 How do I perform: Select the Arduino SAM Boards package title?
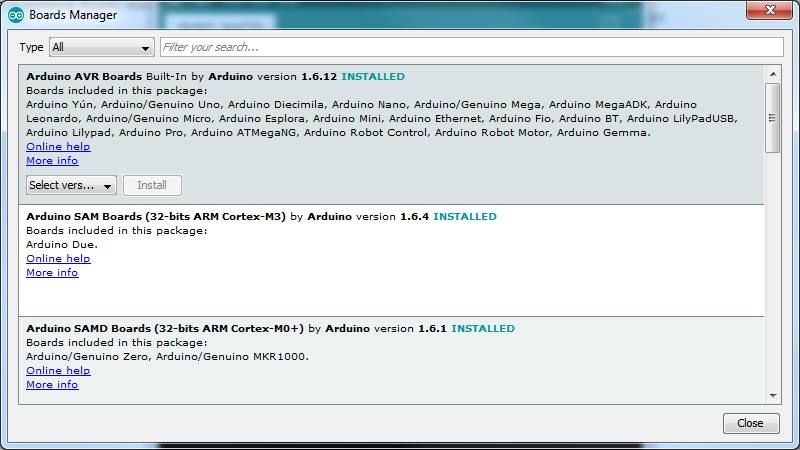(x=156, y=217)
